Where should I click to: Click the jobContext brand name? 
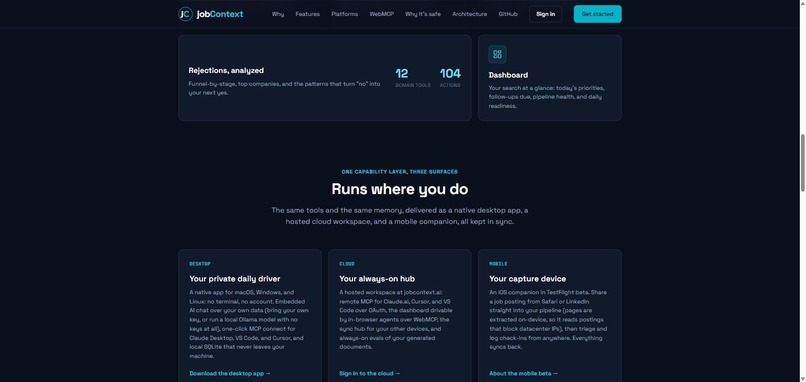[x=220, y=14]
